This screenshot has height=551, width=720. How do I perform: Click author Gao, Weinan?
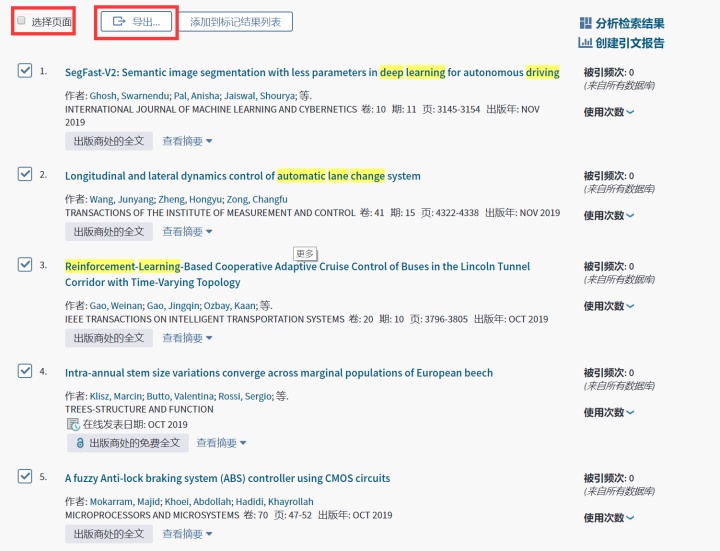pos(116,306)
